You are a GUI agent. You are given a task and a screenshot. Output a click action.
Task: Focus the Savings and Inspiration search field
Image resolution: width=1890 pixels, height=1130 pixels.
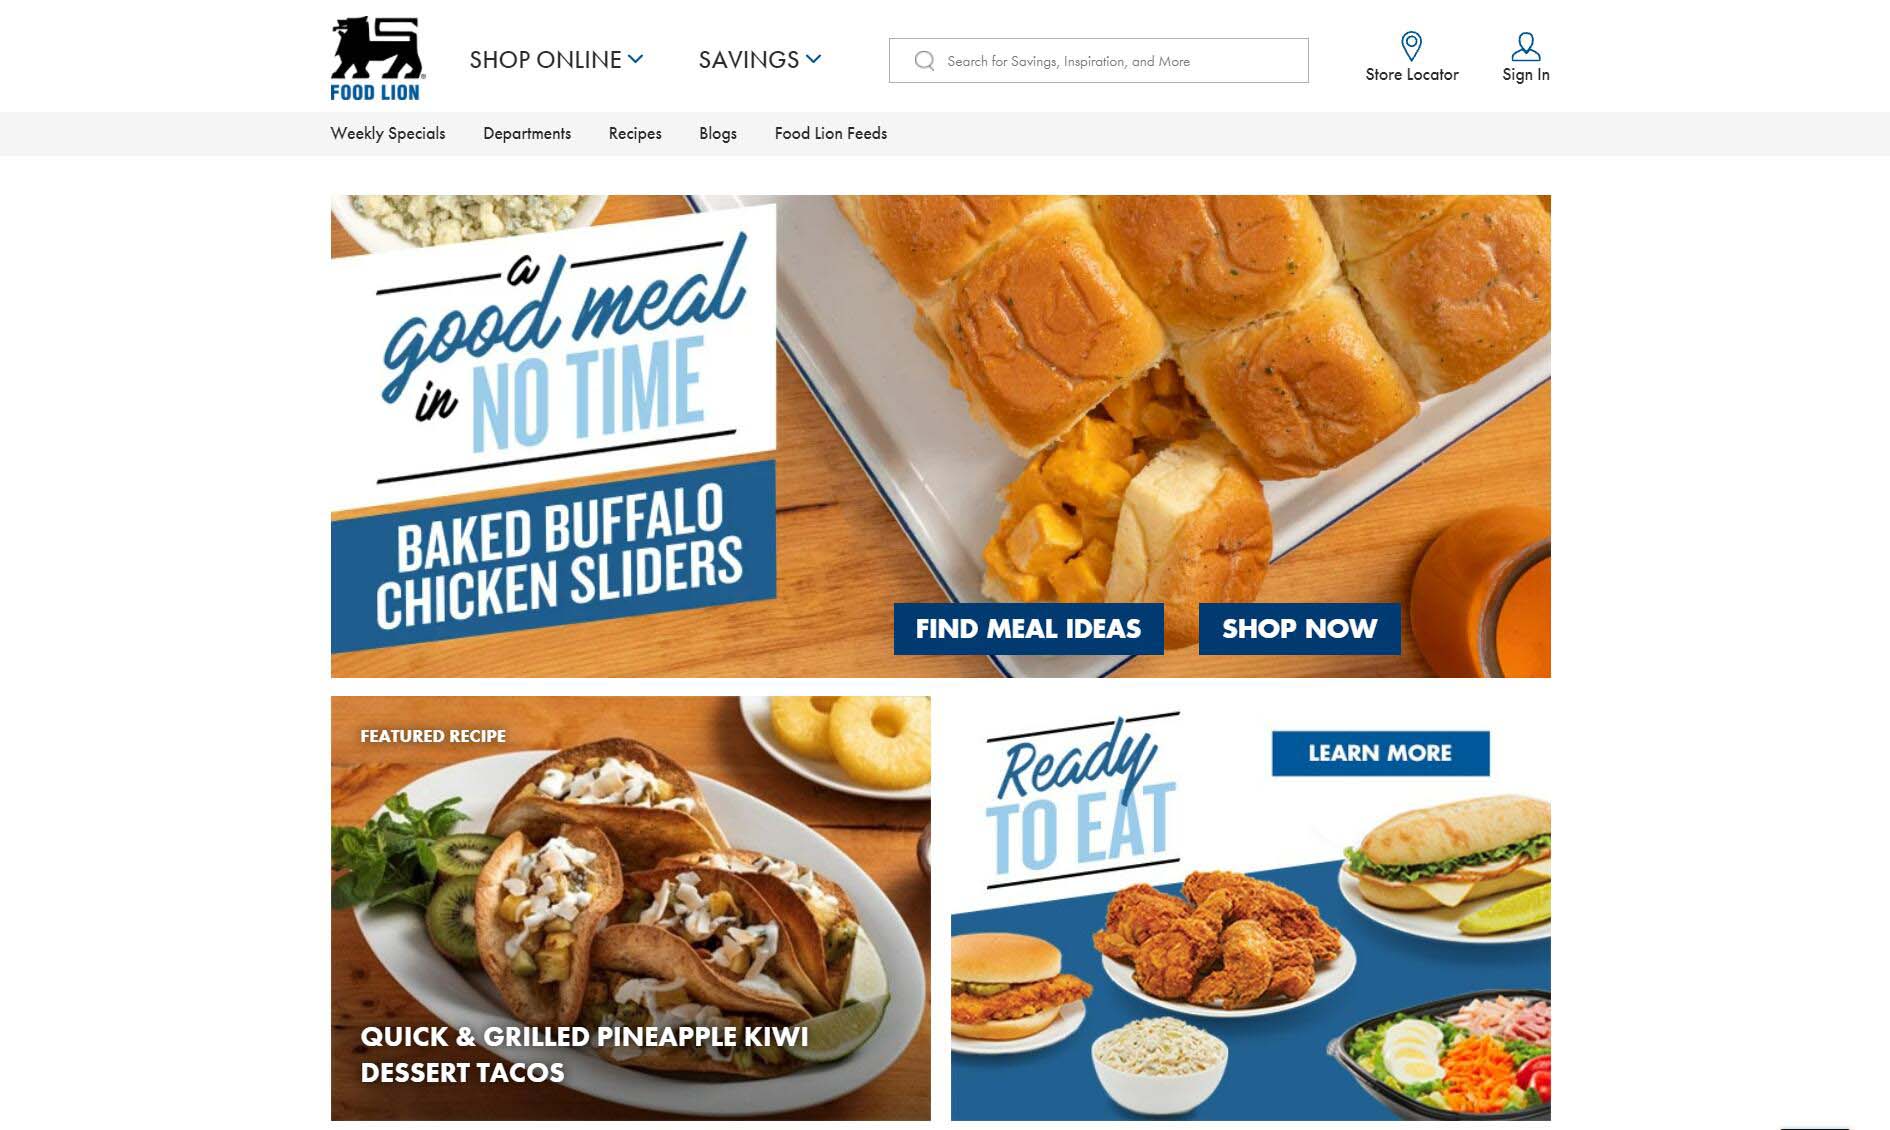[x=1098, y=61]
